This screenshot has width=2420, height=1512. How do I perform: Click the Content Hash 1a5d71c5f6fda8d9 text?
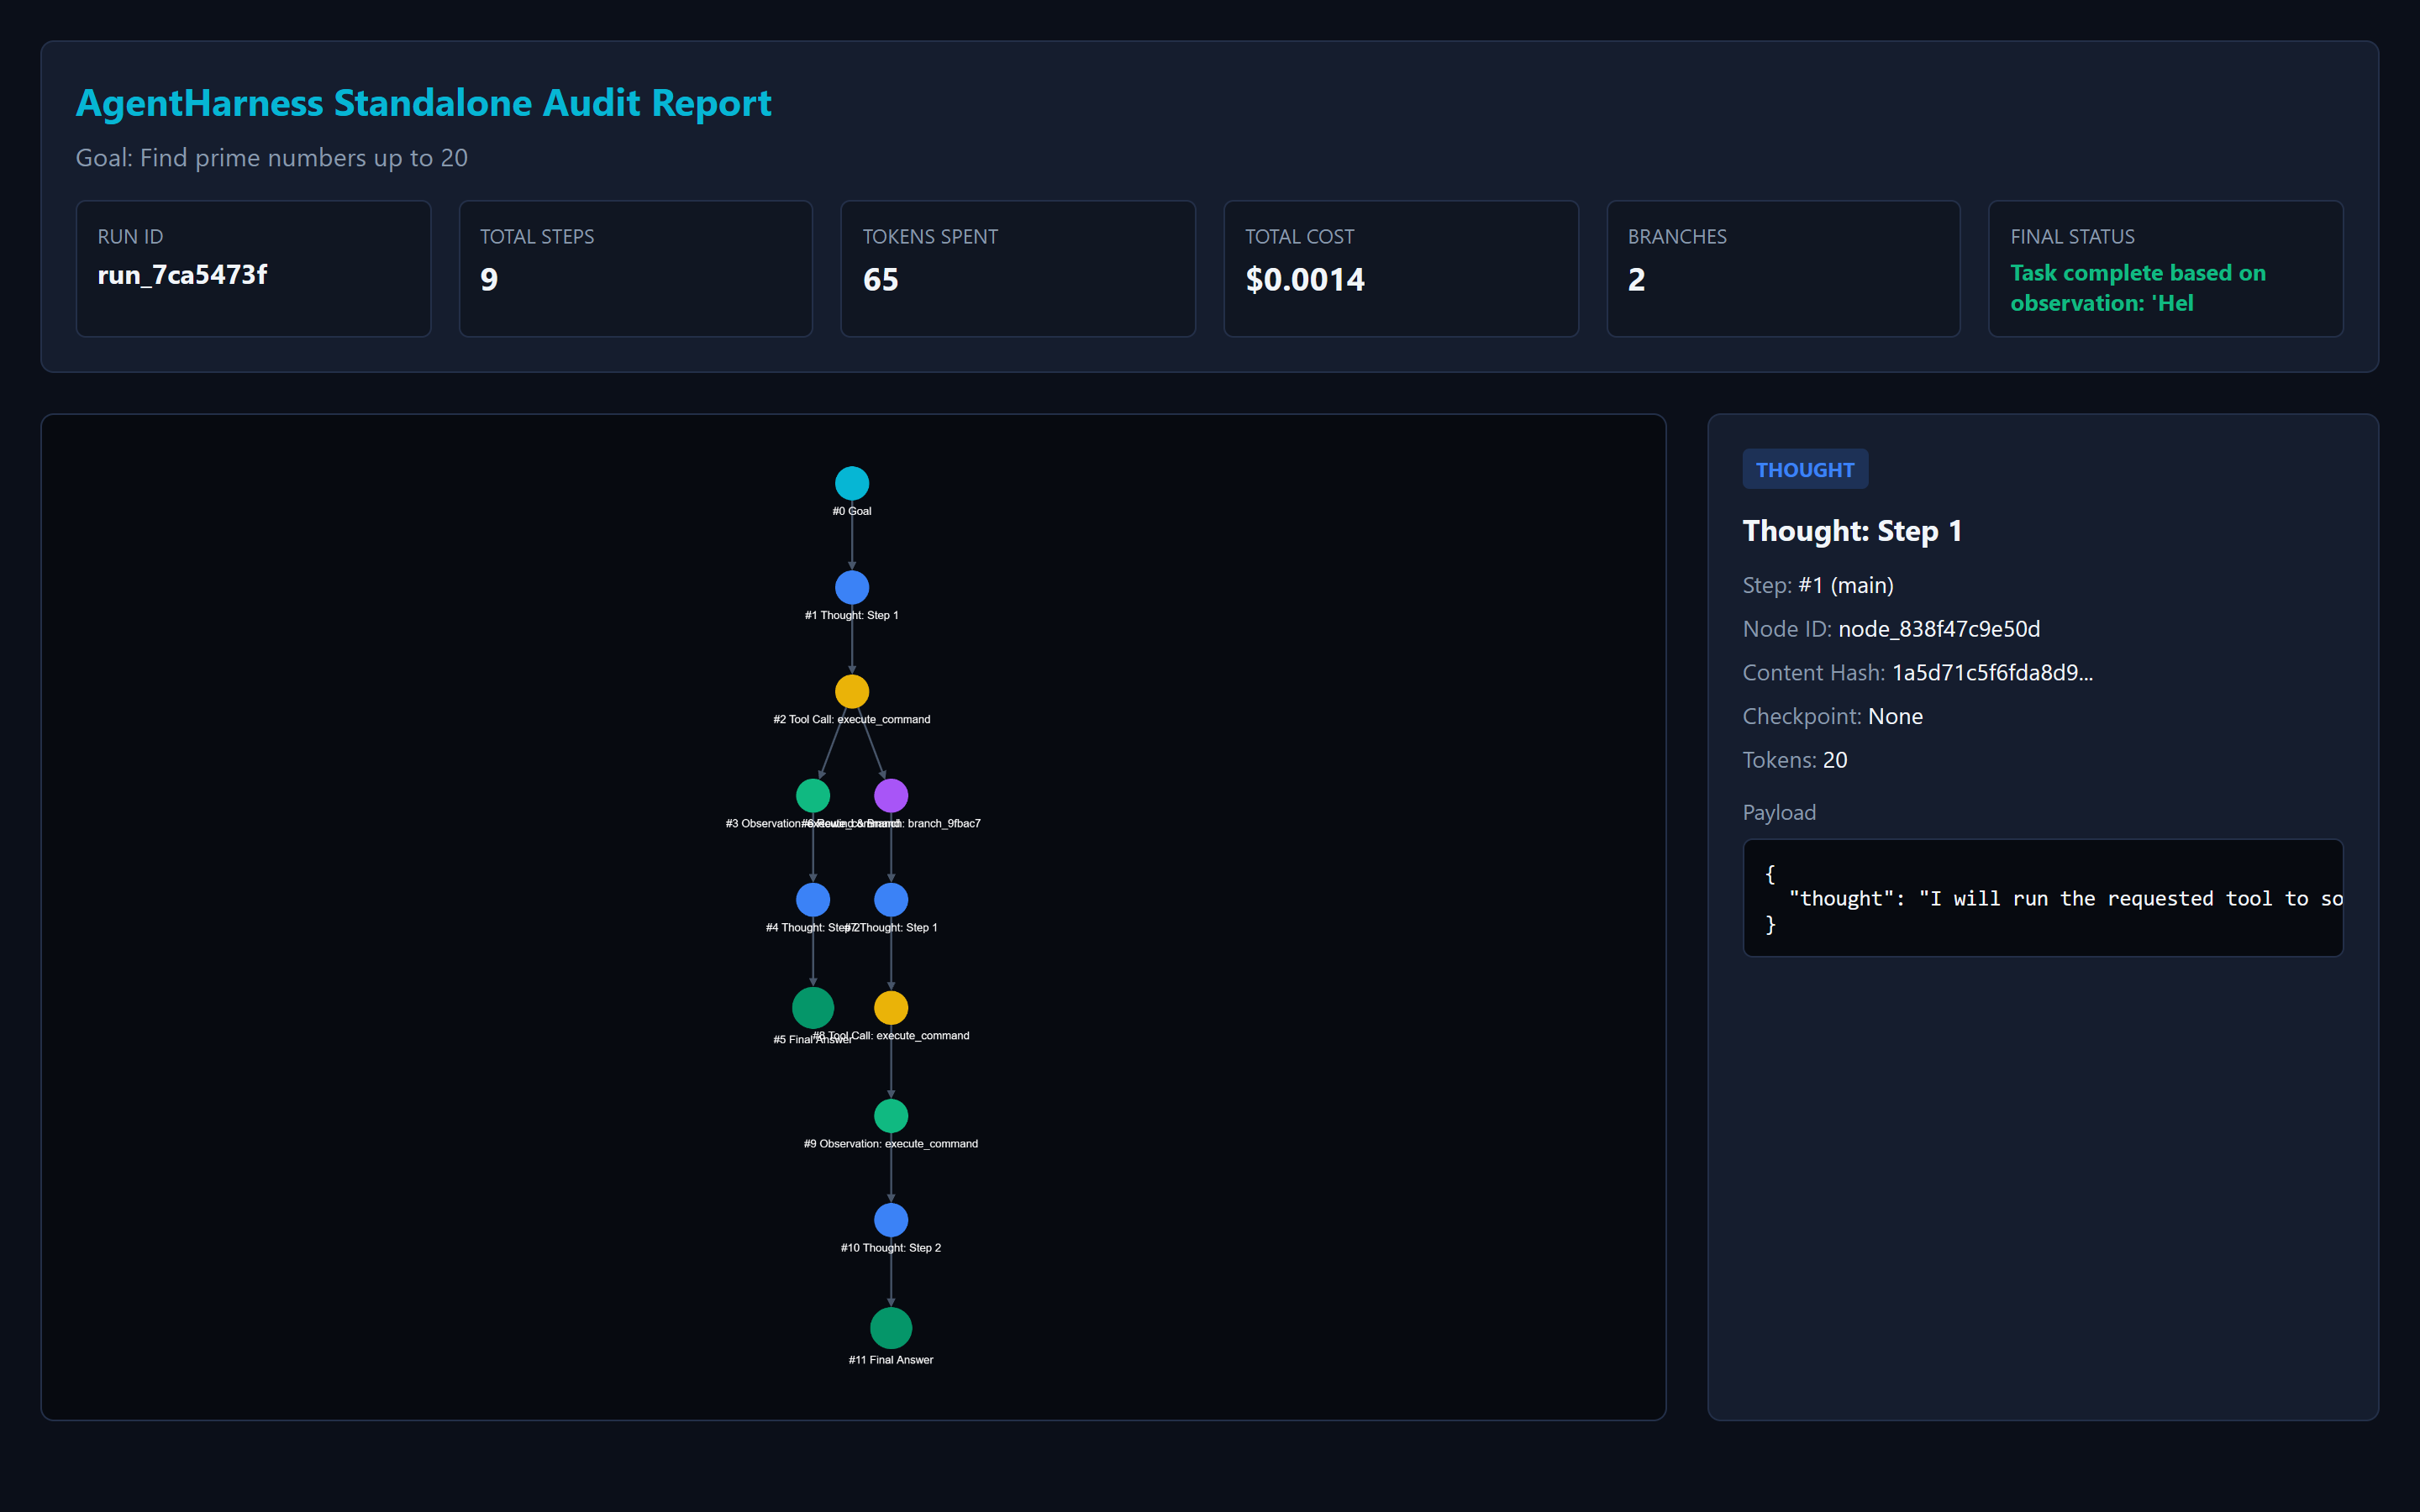pyautogui.click(x=1918, y=673)
